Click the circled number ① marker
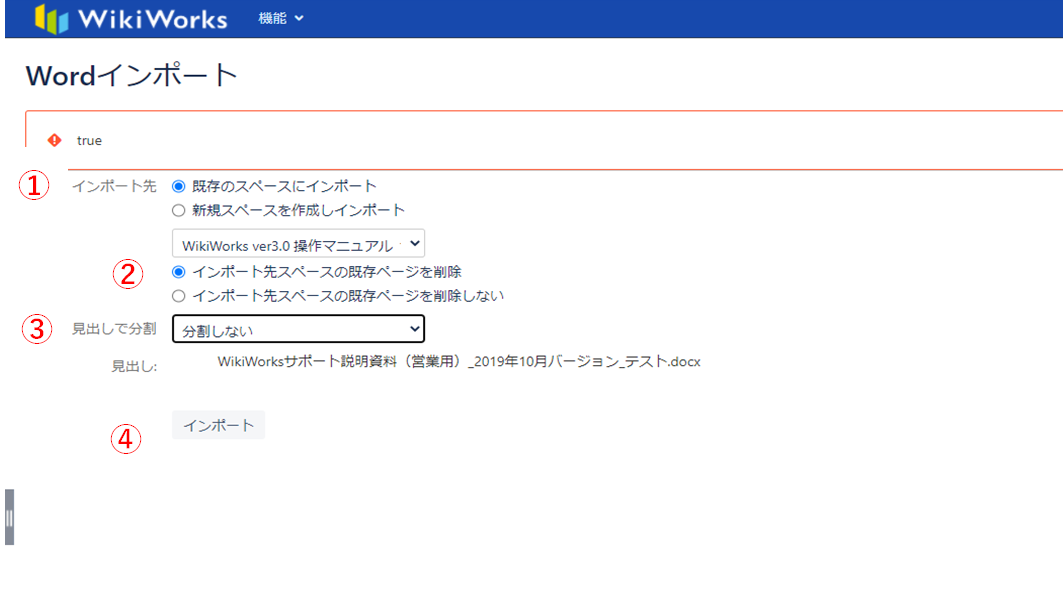Viewport: 1063px width, 594px height. (x=36, y=186)
